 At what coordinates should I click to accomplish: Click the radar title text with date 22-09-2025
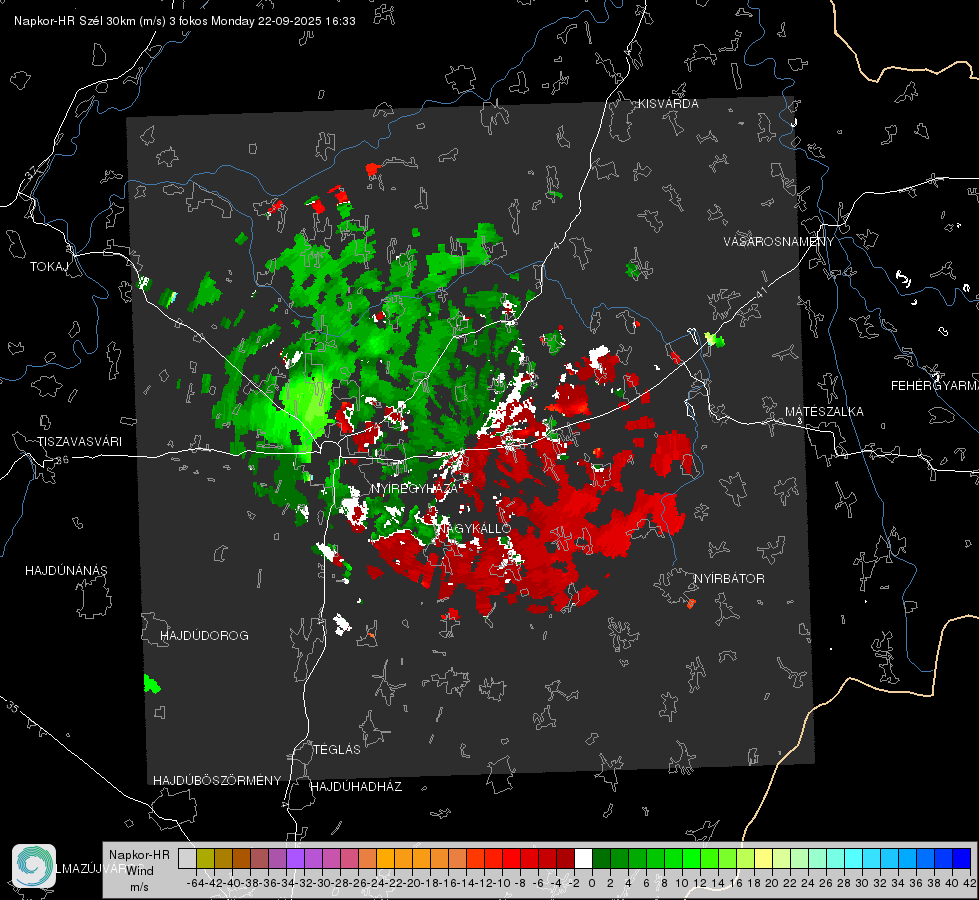pos(185,21)
